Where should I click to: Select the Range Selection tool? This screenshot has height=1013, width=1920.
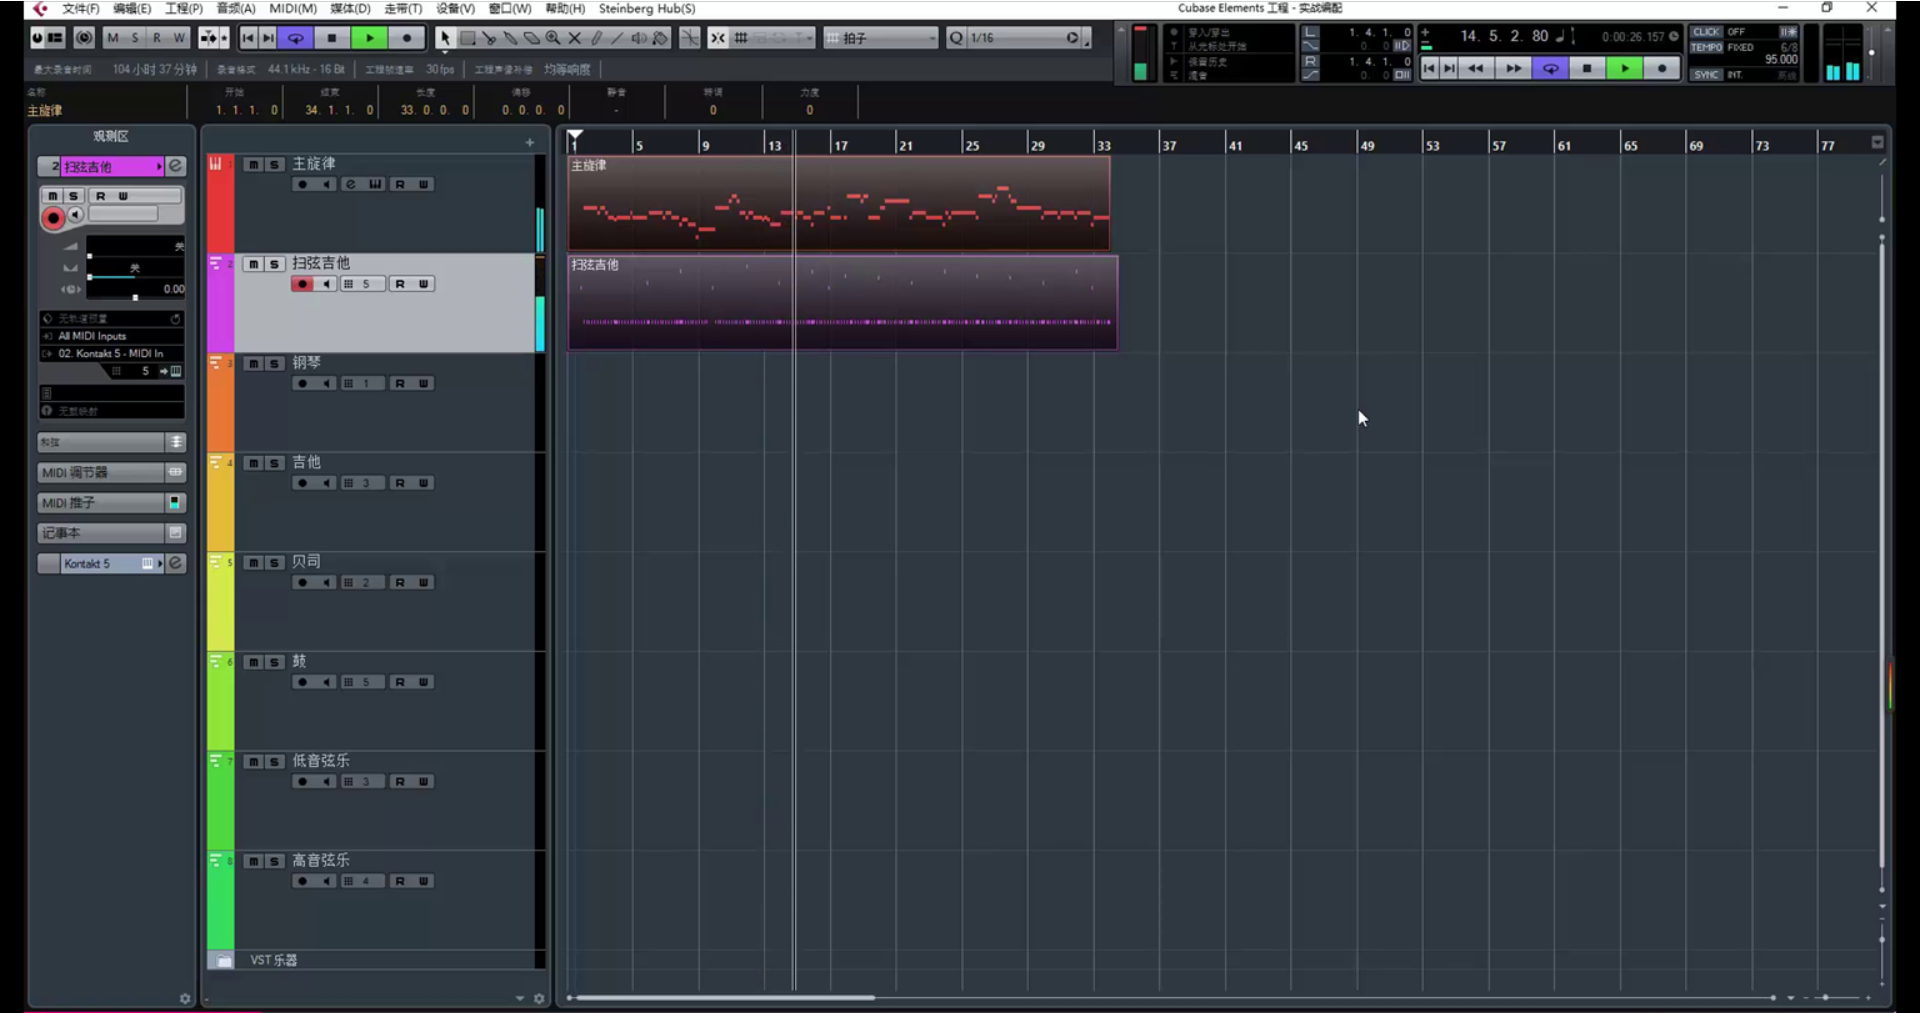(467, 38)
